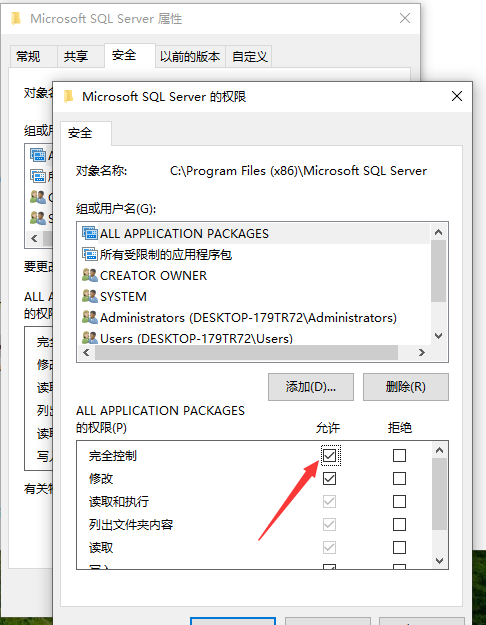Click down arrow of permissions list scrollbar

point(439,561)
